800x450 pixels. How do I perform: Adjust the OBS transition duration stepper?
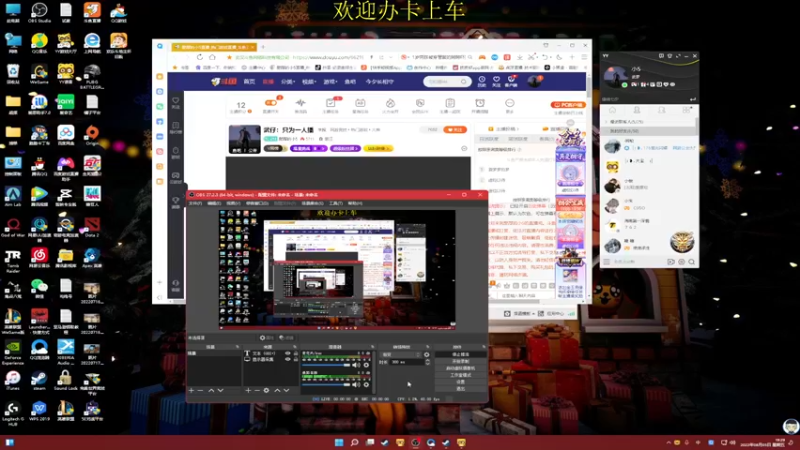tap(428, 362)
